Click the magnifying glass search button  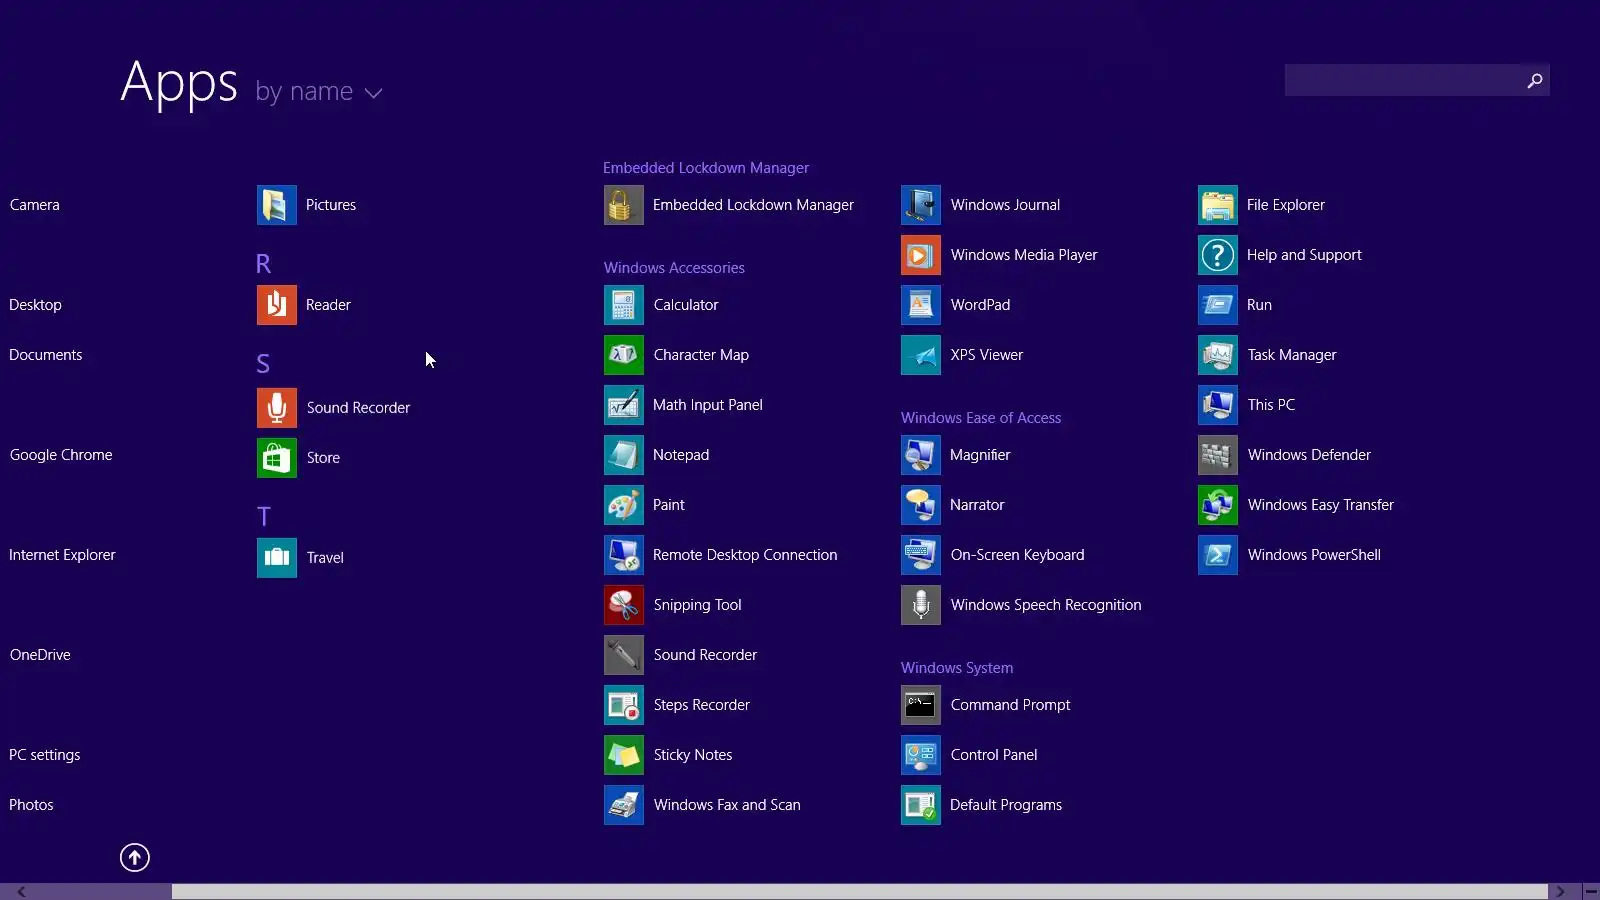[x=1535, y=80]
